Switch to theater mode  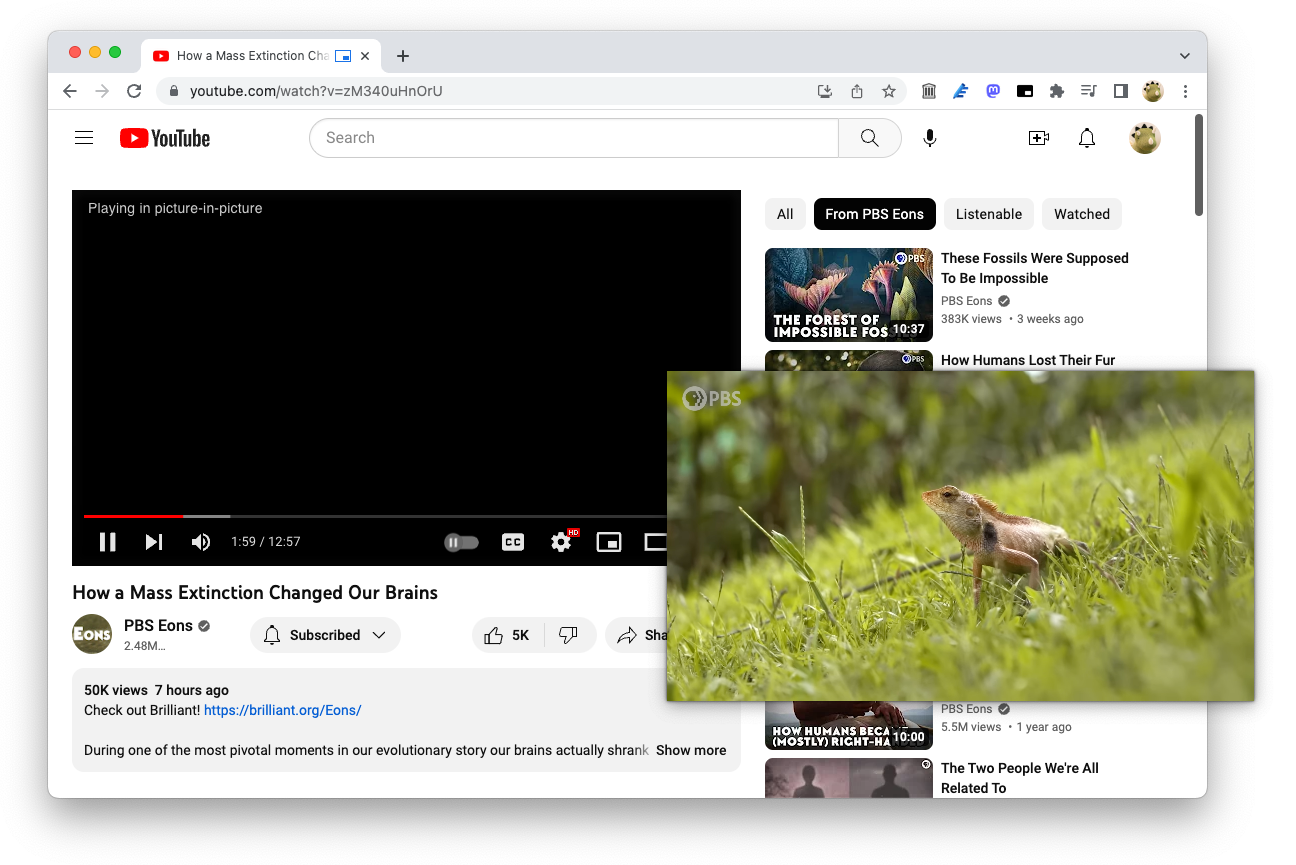coord(655,542)
